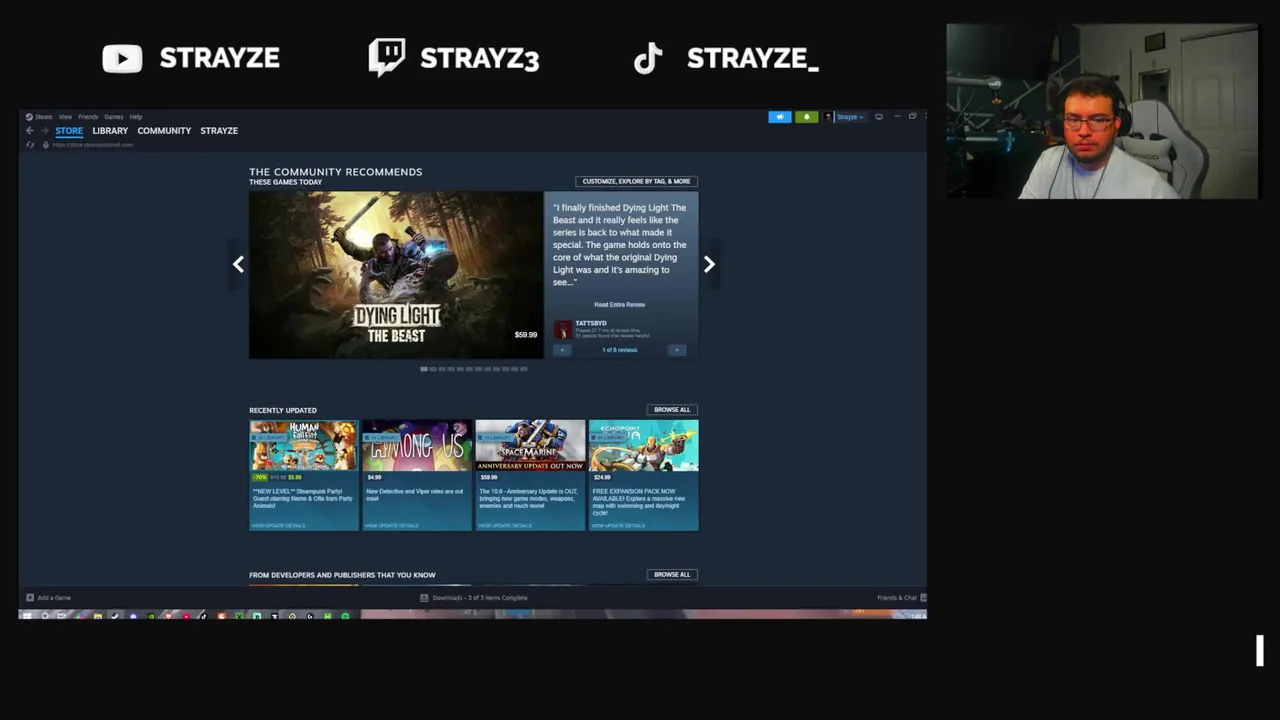Open Friends & Chat icon at bottom right

click(x=922, y=598)
